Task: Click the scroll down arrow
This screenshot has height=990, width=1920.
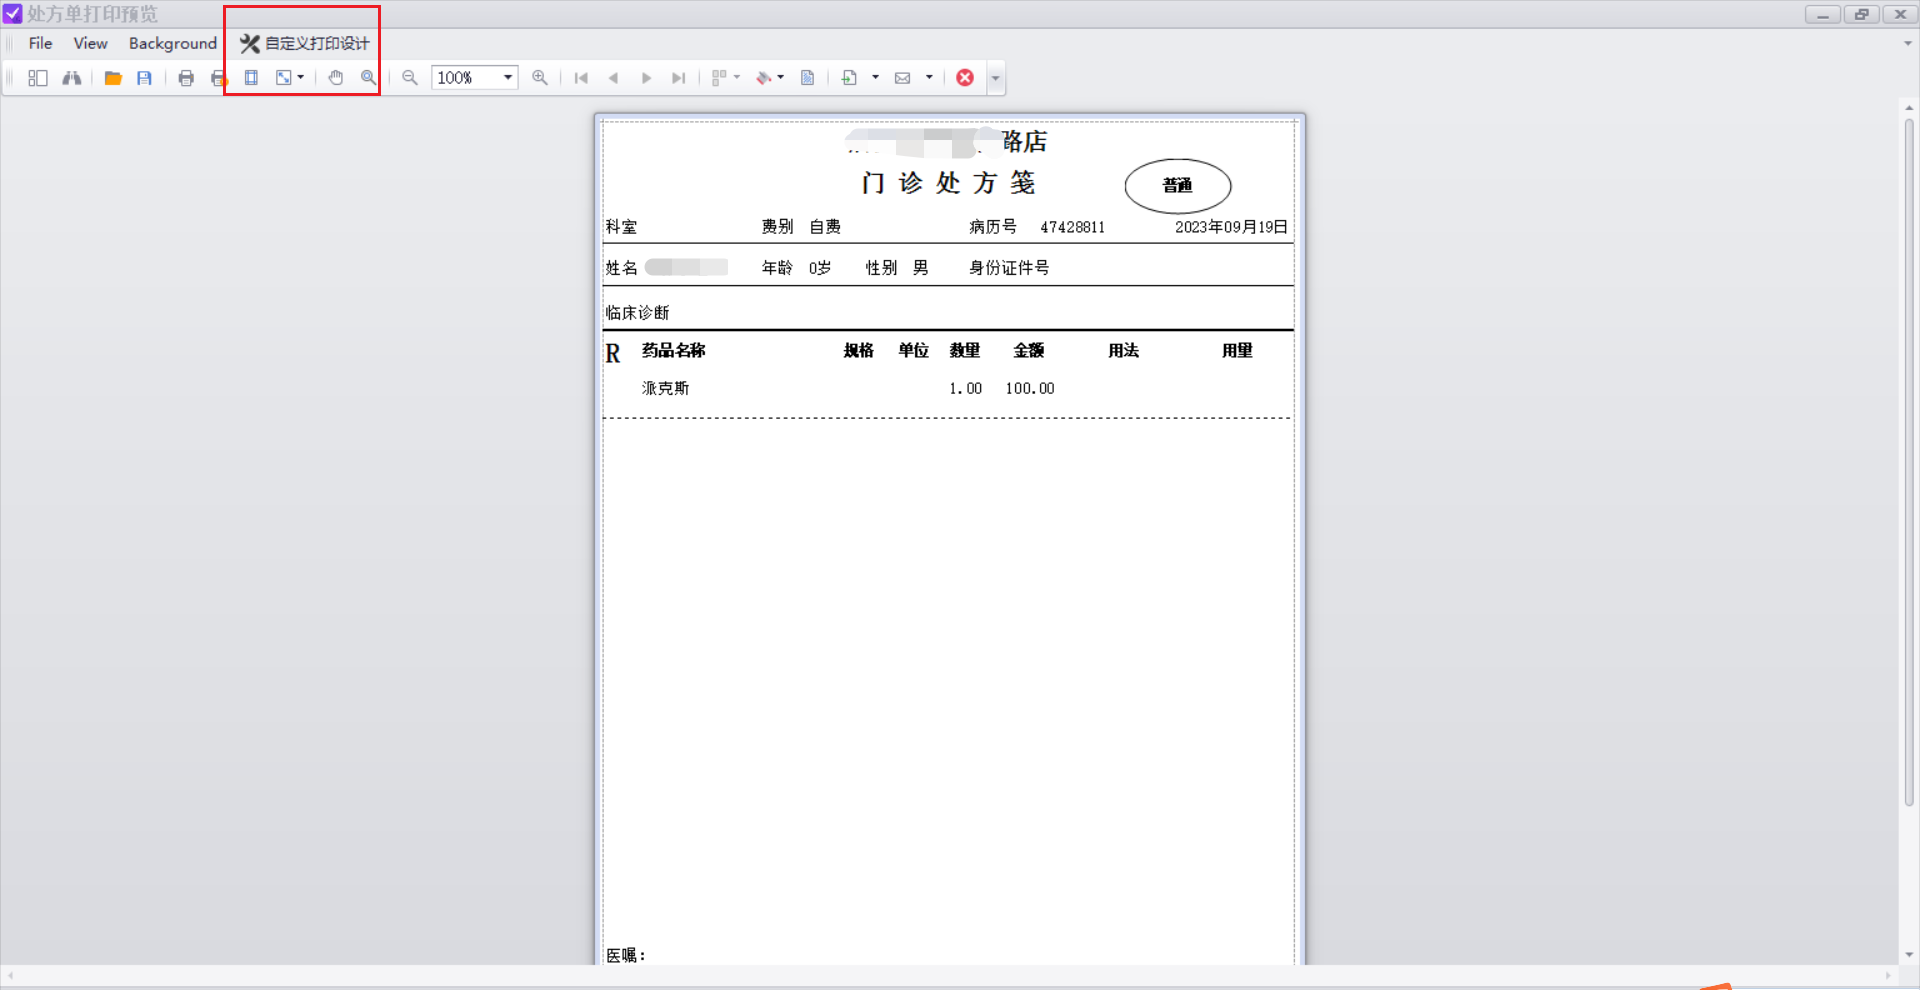Action: click(x=1909, y=955)
